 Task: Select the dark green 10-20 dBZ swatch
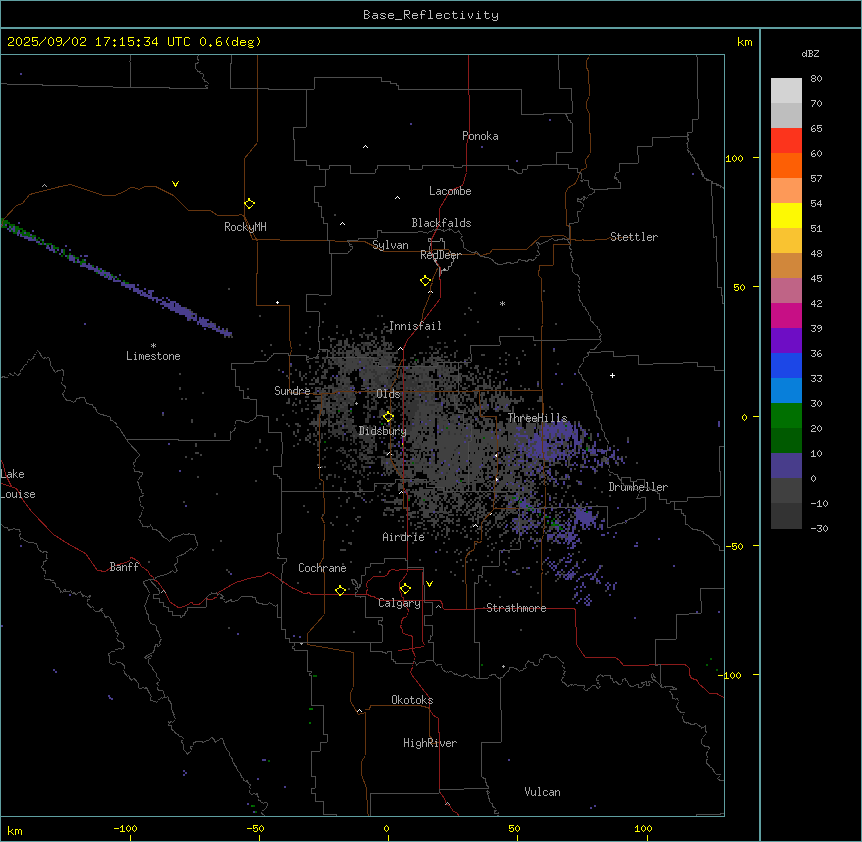(x=786, y=441)
